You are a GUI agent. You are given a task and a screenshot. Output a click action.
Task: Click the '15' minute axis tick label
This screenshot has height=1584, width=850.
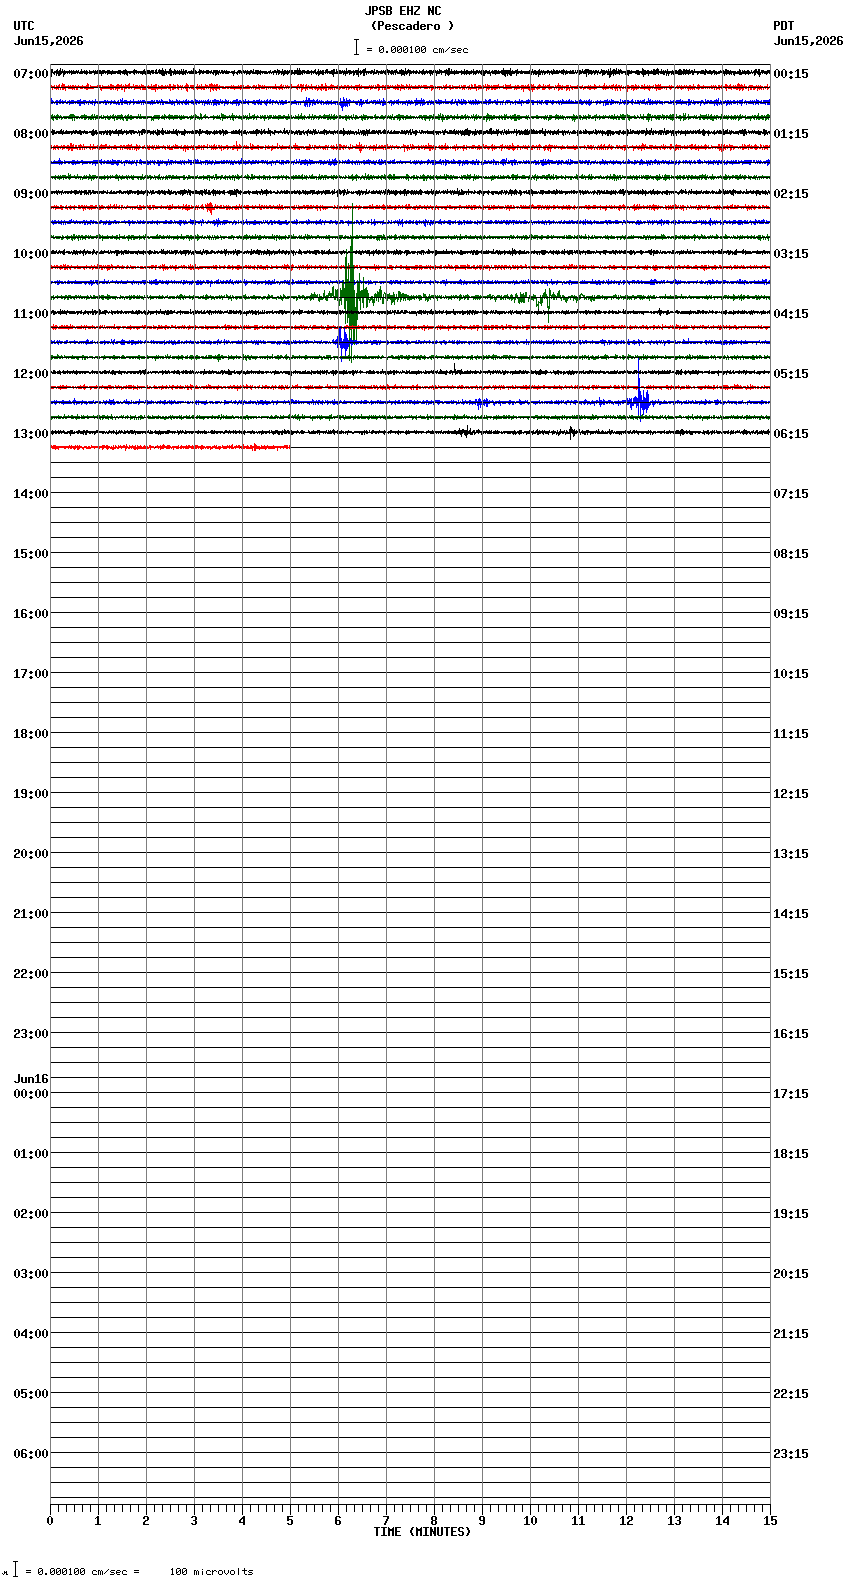tap(770, 1521)
